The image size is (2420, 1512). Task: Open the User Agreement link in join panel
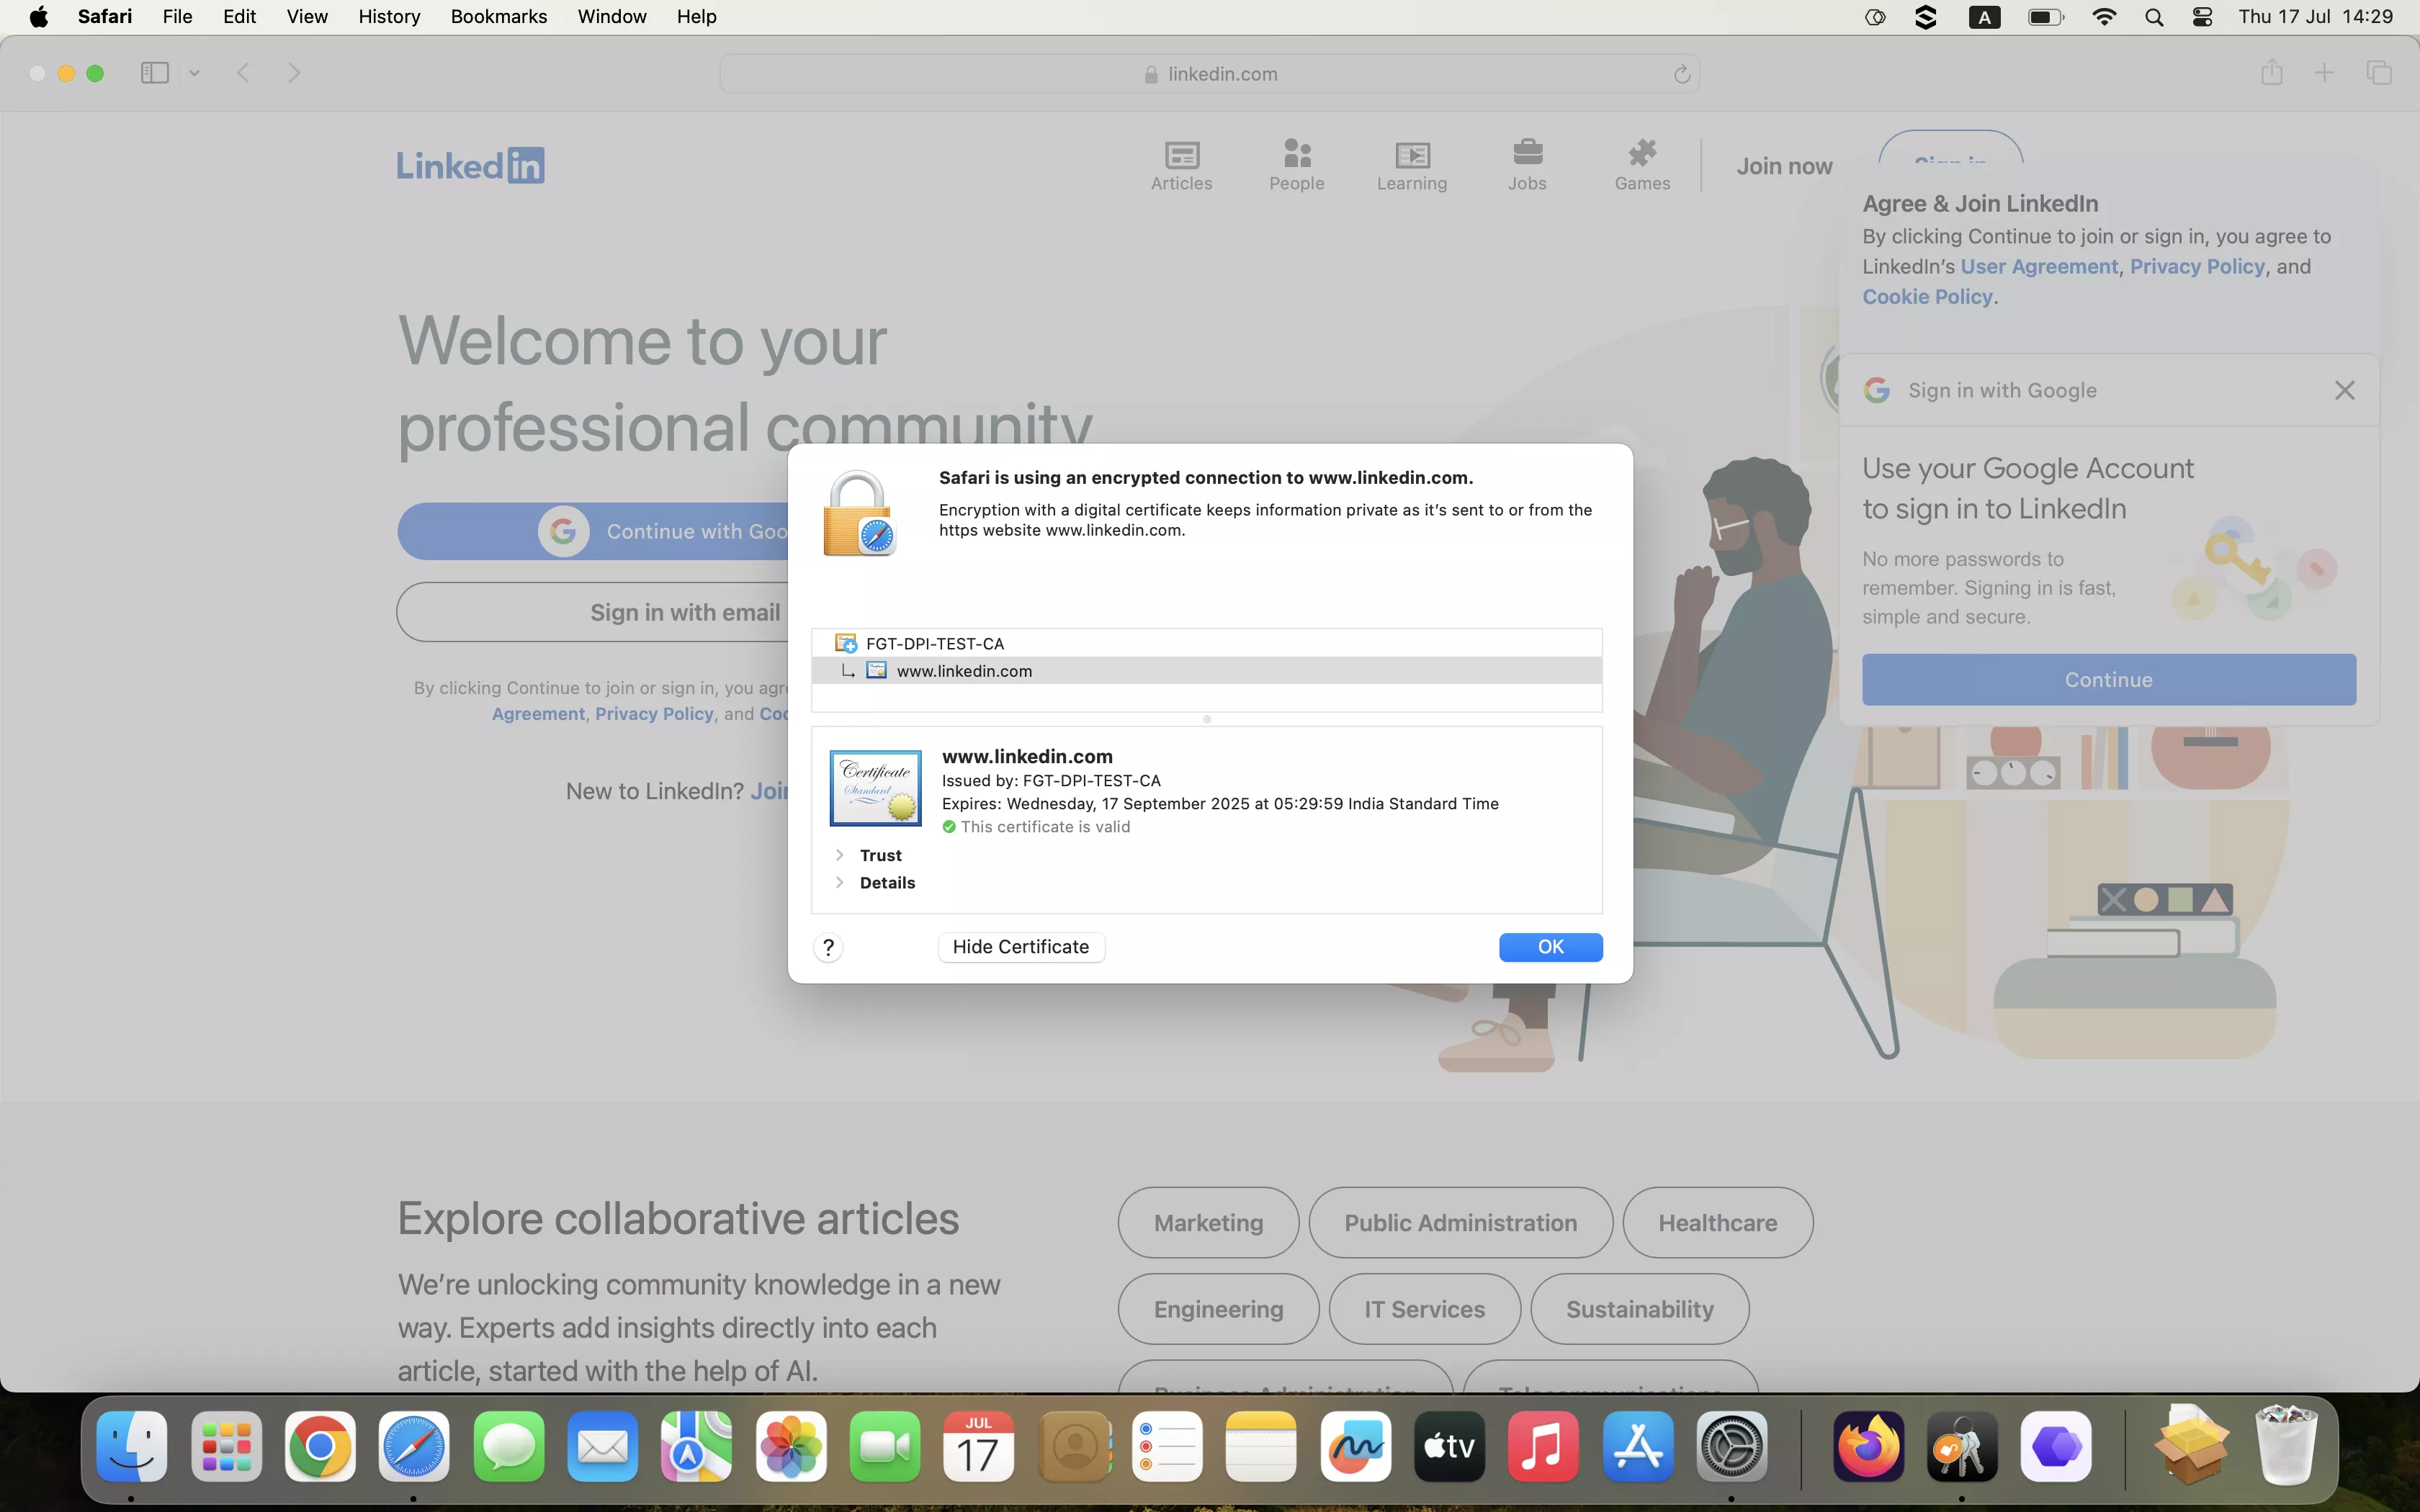[2039, 267]
